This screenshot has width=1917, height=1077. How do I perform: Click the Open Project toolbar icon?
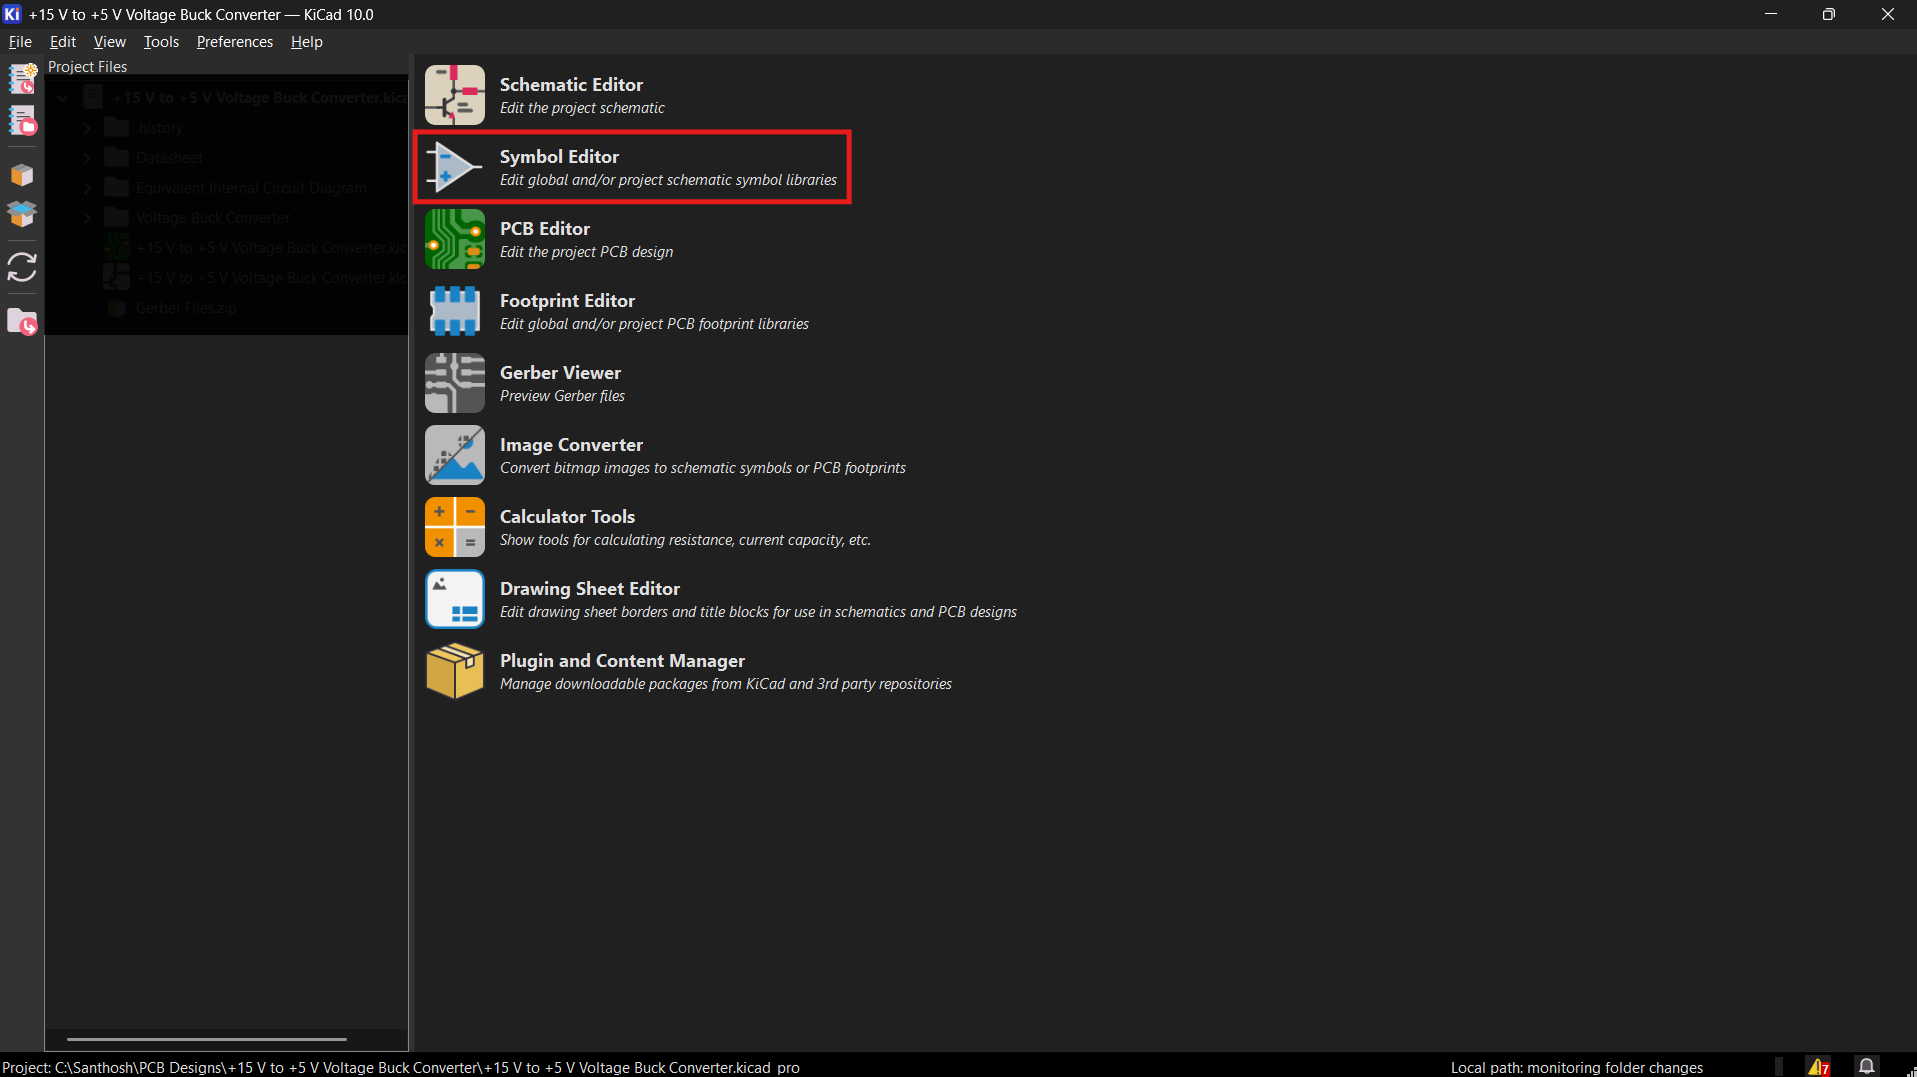(22, 121)
